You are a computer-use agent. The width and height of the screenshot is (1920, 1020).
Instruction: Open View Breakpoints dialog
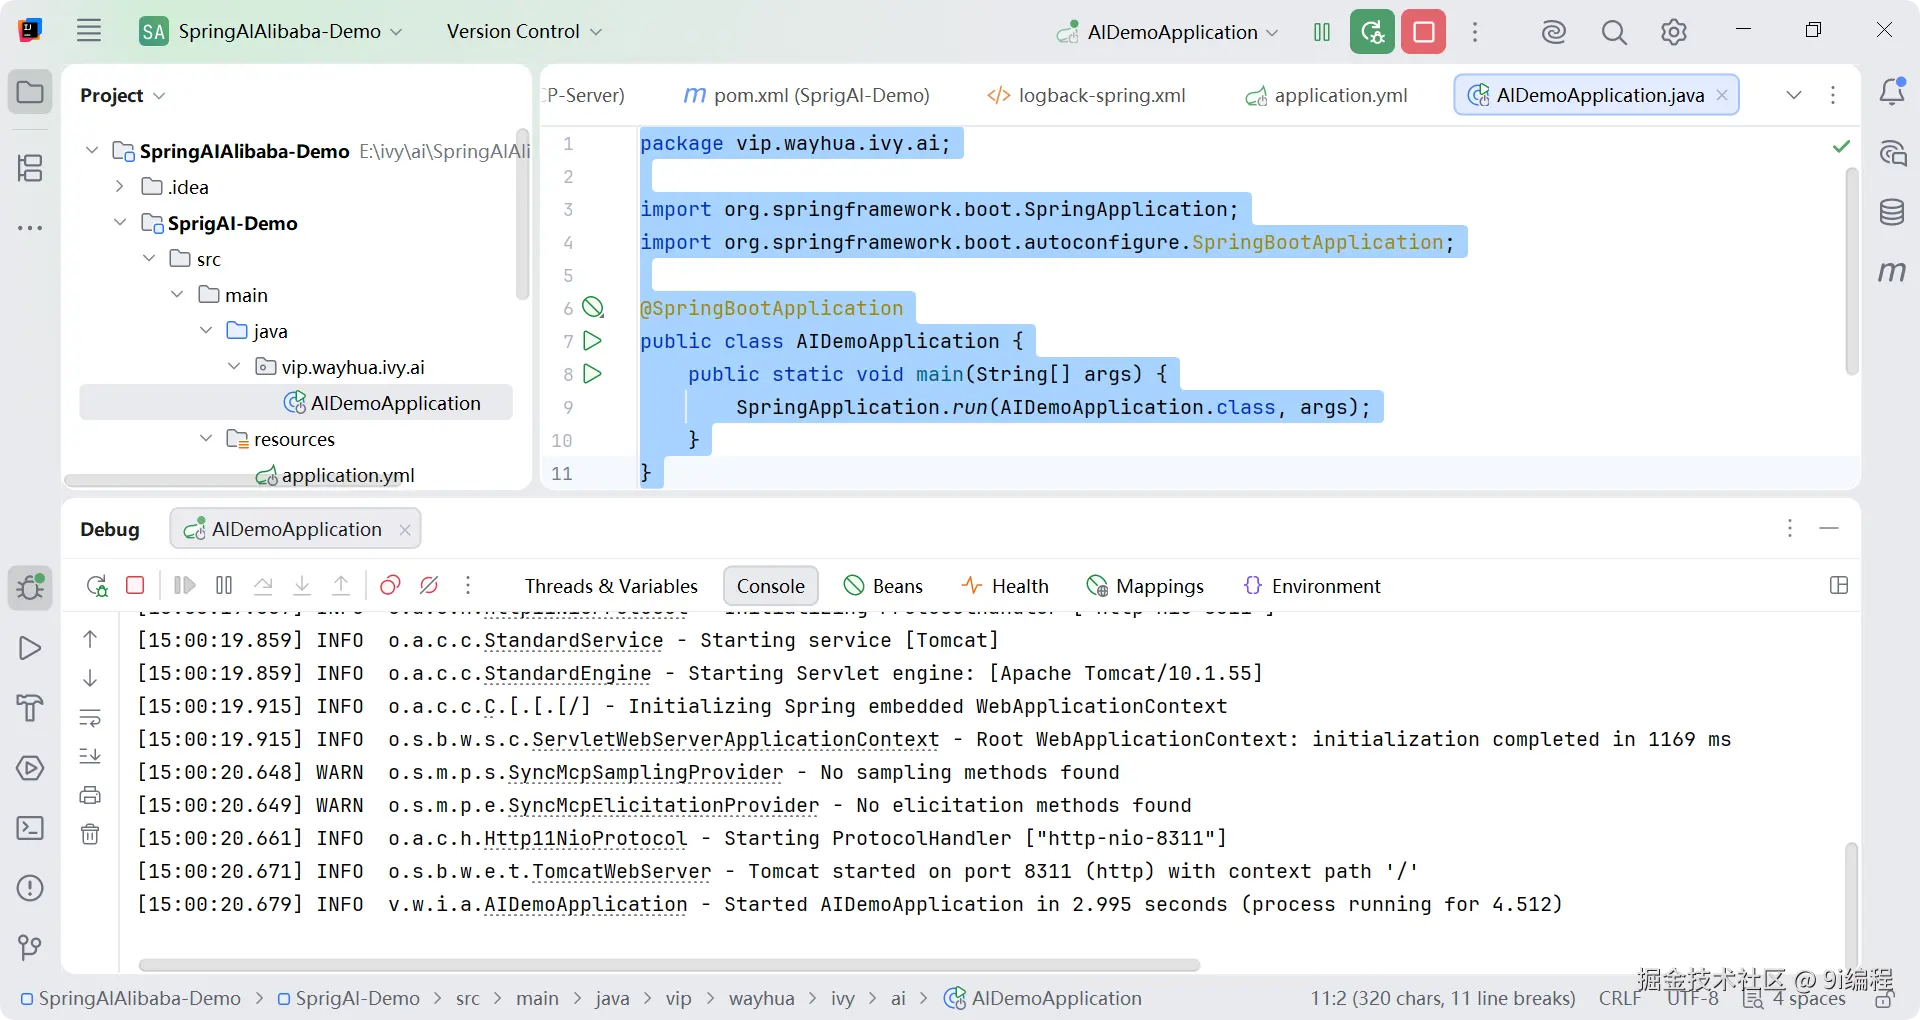(x=390, y=585)
